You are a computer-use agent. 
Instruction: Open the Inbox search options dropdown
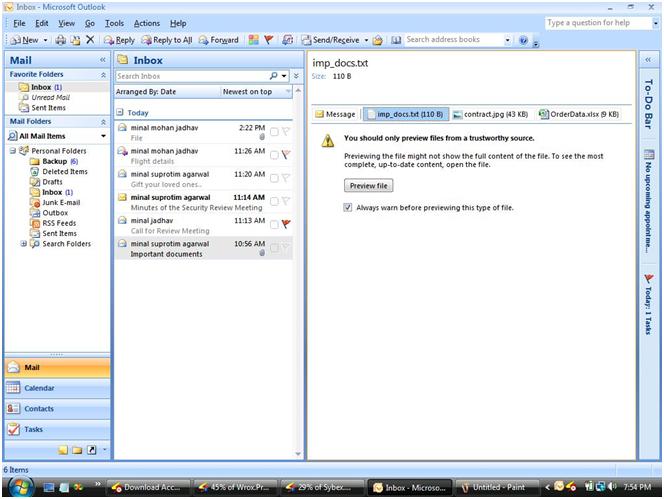point(284,76)
